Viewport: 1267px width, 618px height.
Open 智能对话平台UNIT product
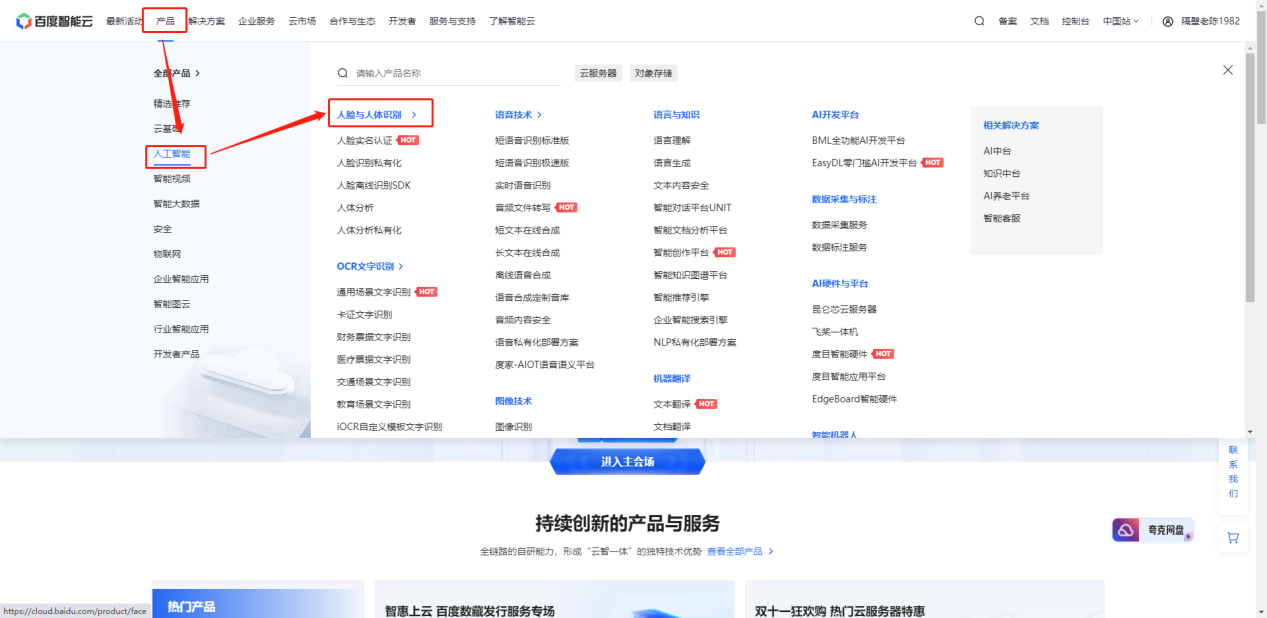click(x=693, y=208)
